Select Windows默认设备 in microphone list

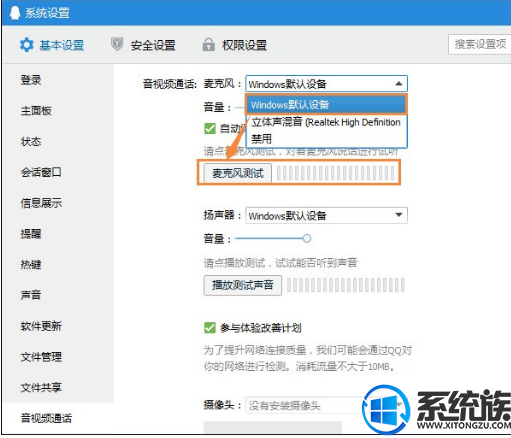pos(326,105)
